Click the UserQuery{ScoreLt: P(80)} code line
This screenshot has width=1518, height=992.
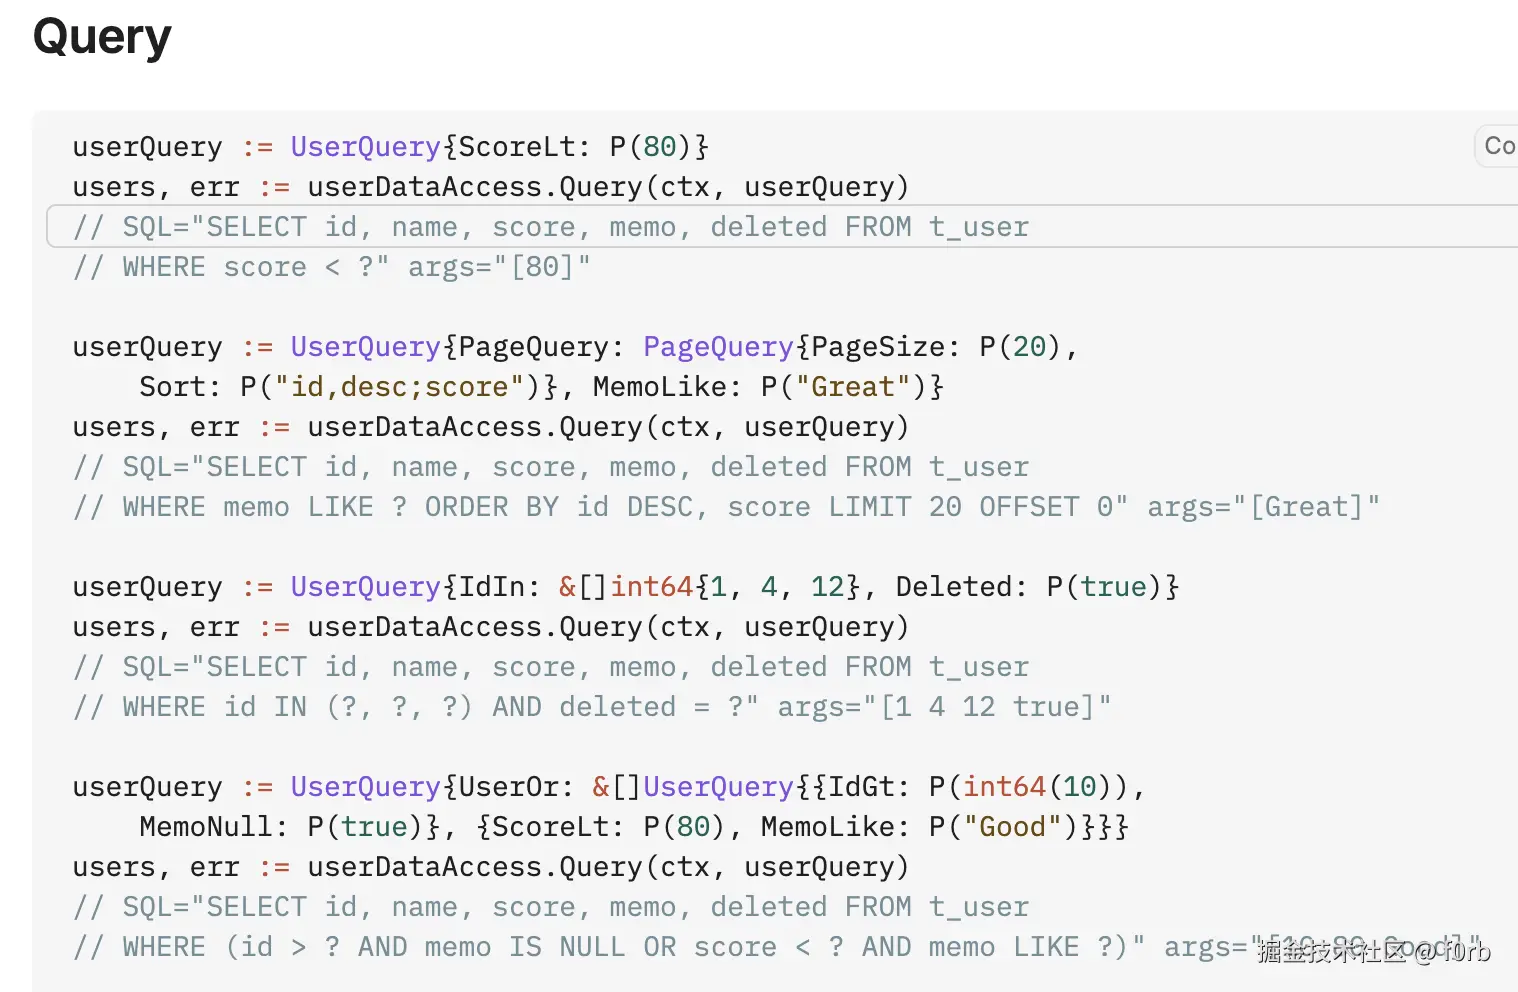pos(390,147)
